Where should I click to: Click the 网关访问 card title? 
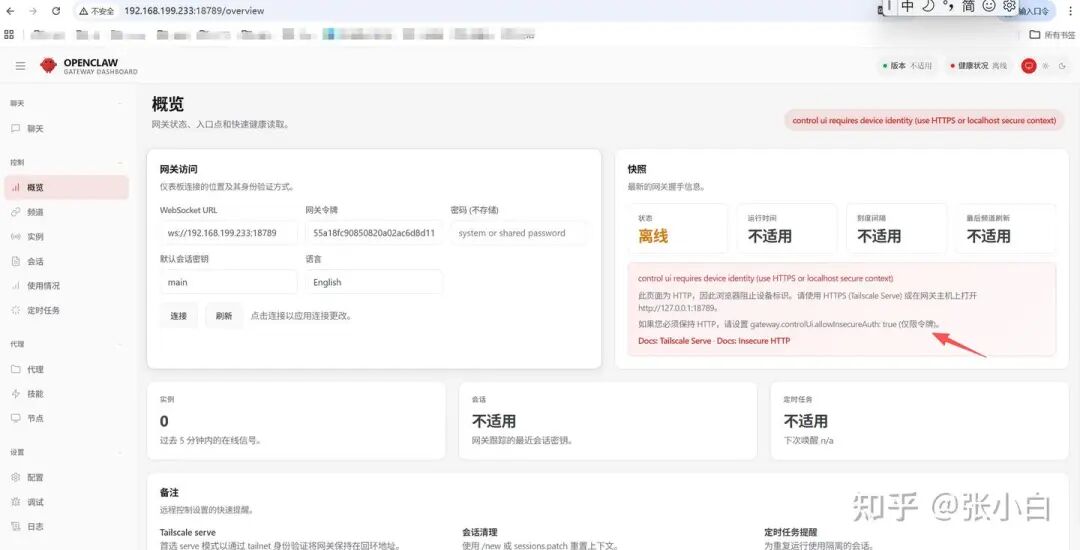tap(179, 169)
